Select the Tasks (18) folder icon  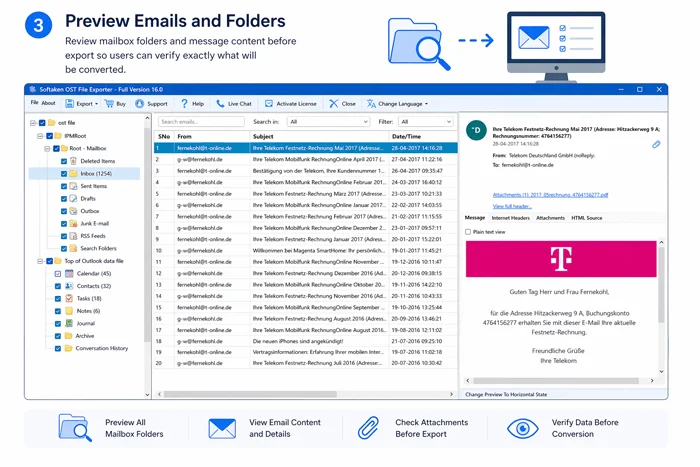click(x=69, y=298)
